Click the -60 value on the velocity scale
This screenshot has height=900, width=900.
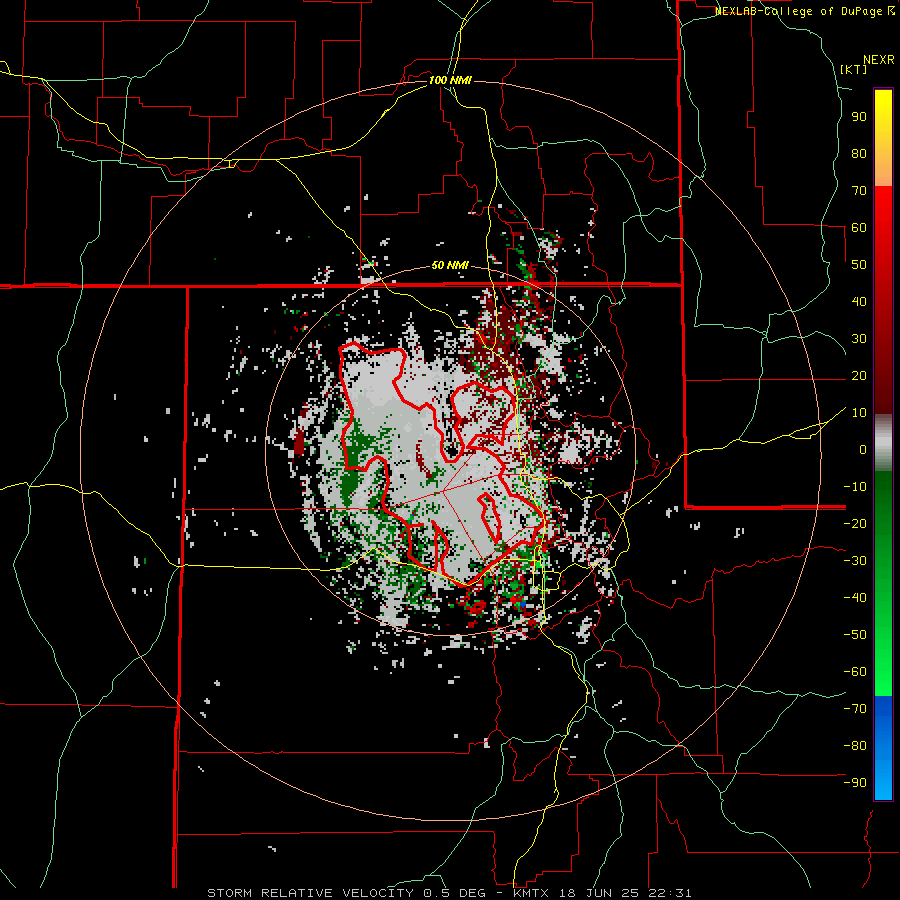click(x=855, y=672)
